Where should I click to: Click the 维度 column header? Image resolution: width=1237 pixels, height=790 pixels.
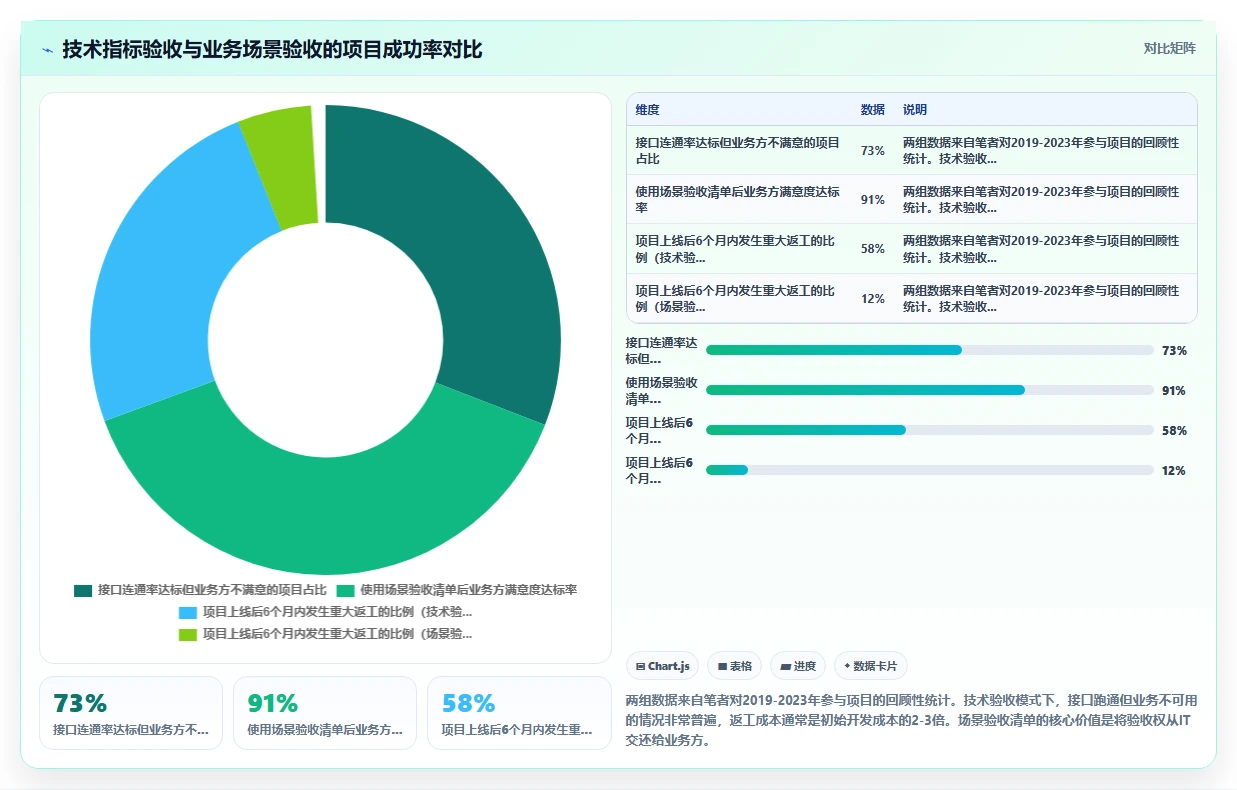tap(647, 110)
